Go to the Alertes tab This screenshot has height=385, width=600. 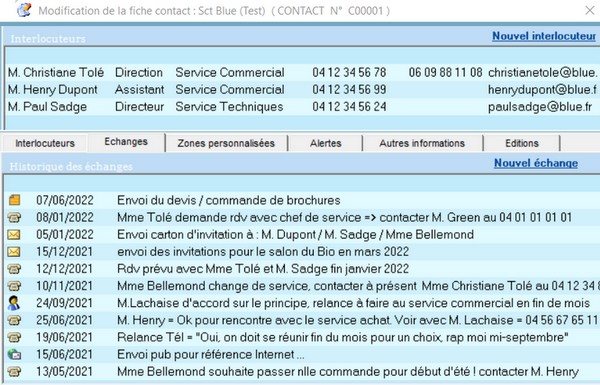click(x=326, y=143)
